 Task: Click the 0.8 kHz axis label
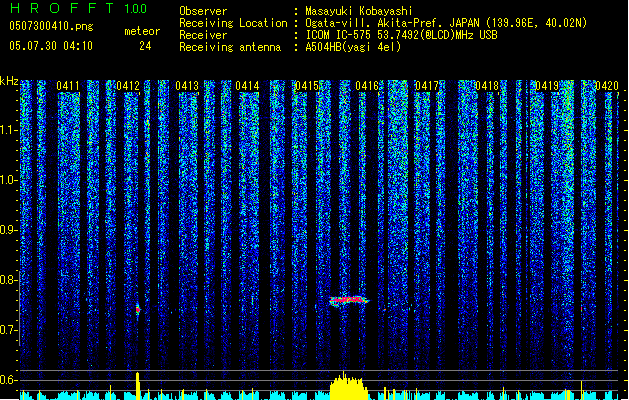click(x=8, y=280)
